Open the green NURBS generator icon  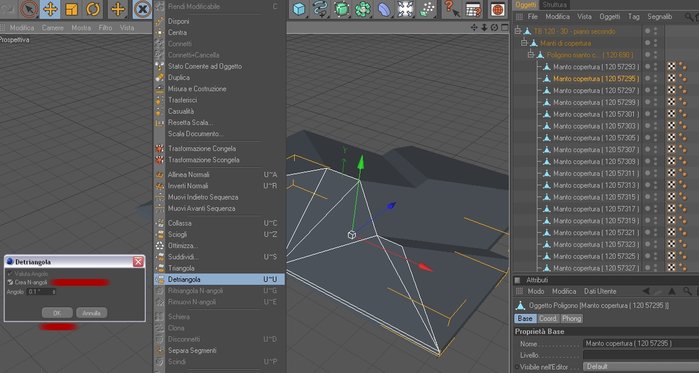[341, 9]
